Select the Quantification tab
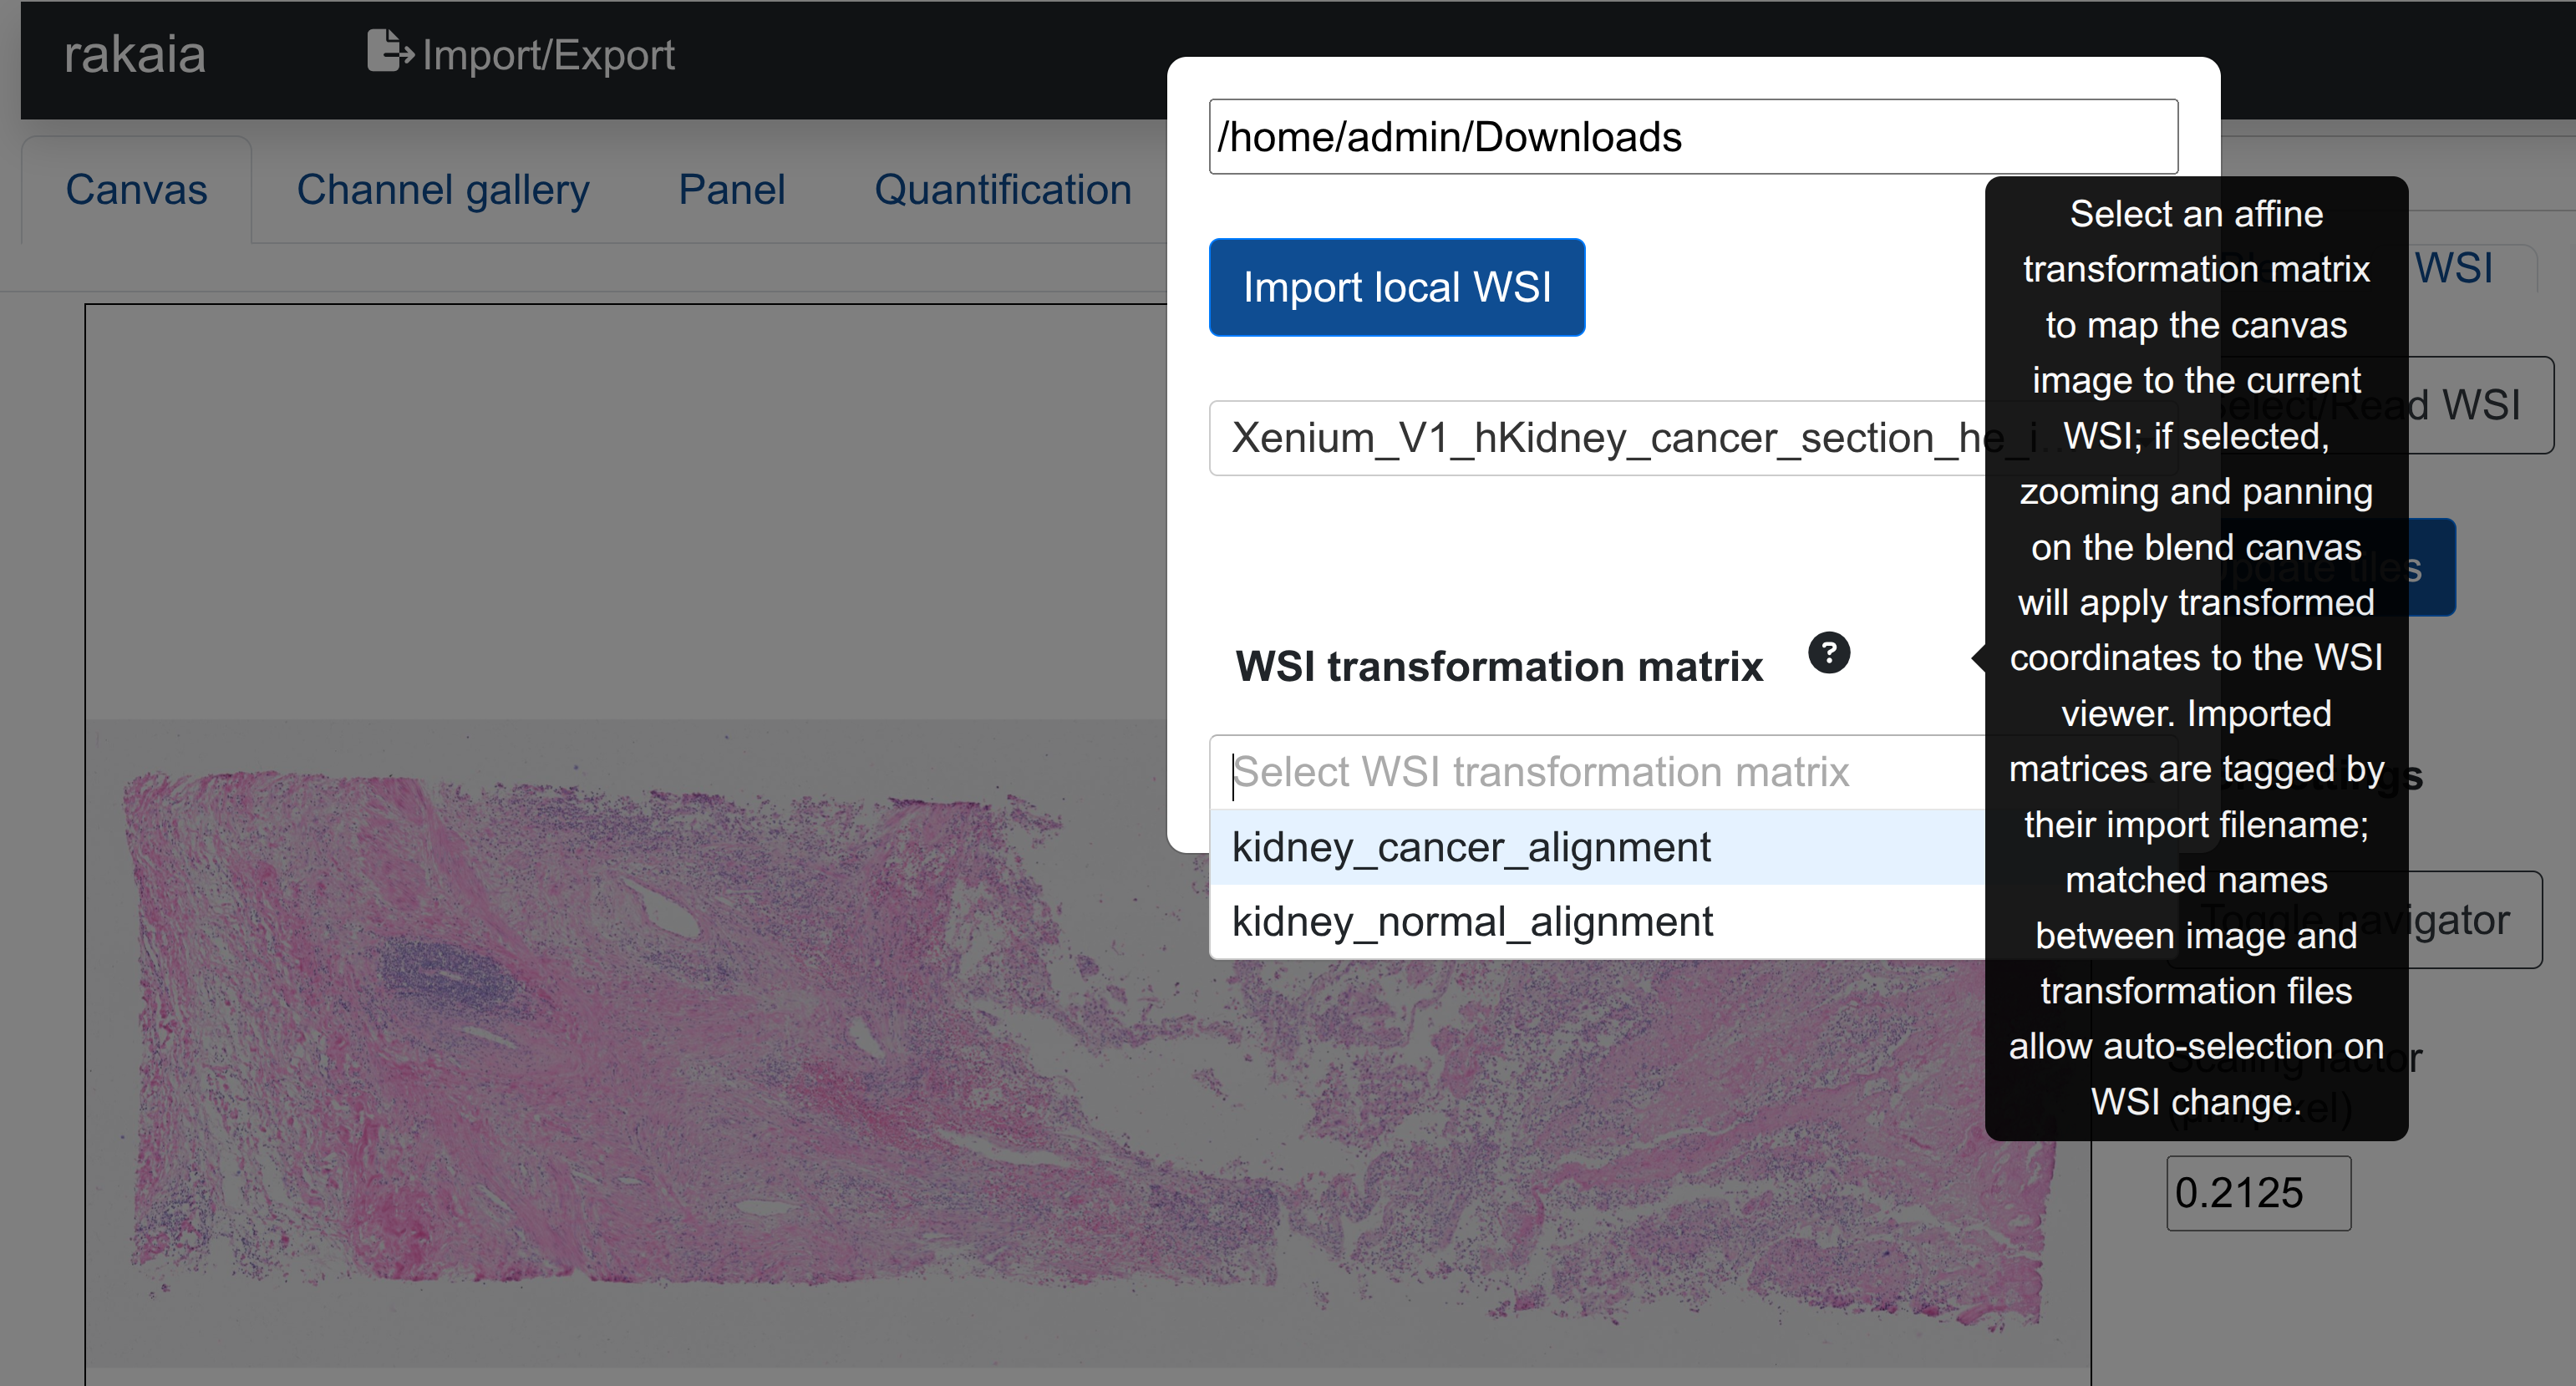This screenshot has height=1386, width=2576. pyautogui.click(x=1002, y=190)
